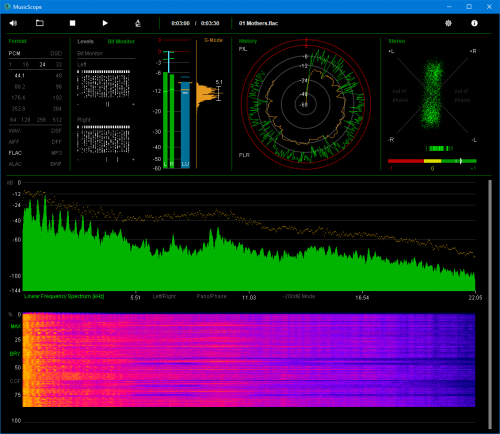Open settings with the gear icon

448,23
